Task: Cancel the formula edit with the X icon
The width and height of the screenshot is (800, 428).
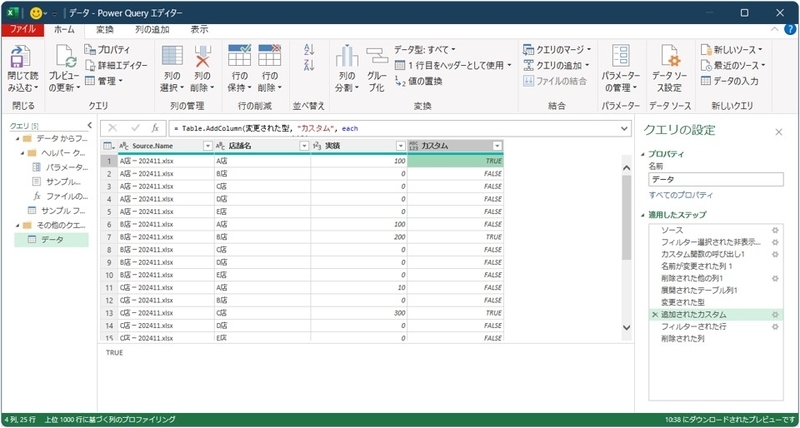Action: click(113, 129)
